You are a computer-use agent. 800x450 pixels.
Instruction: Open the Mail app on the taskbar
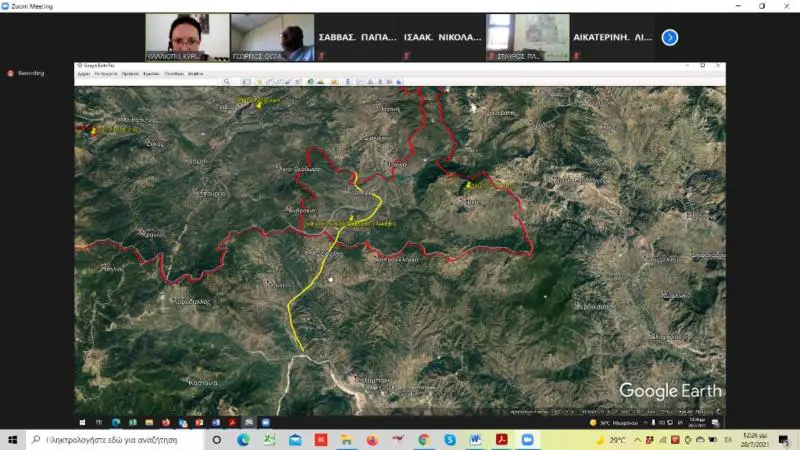(295, 440)
